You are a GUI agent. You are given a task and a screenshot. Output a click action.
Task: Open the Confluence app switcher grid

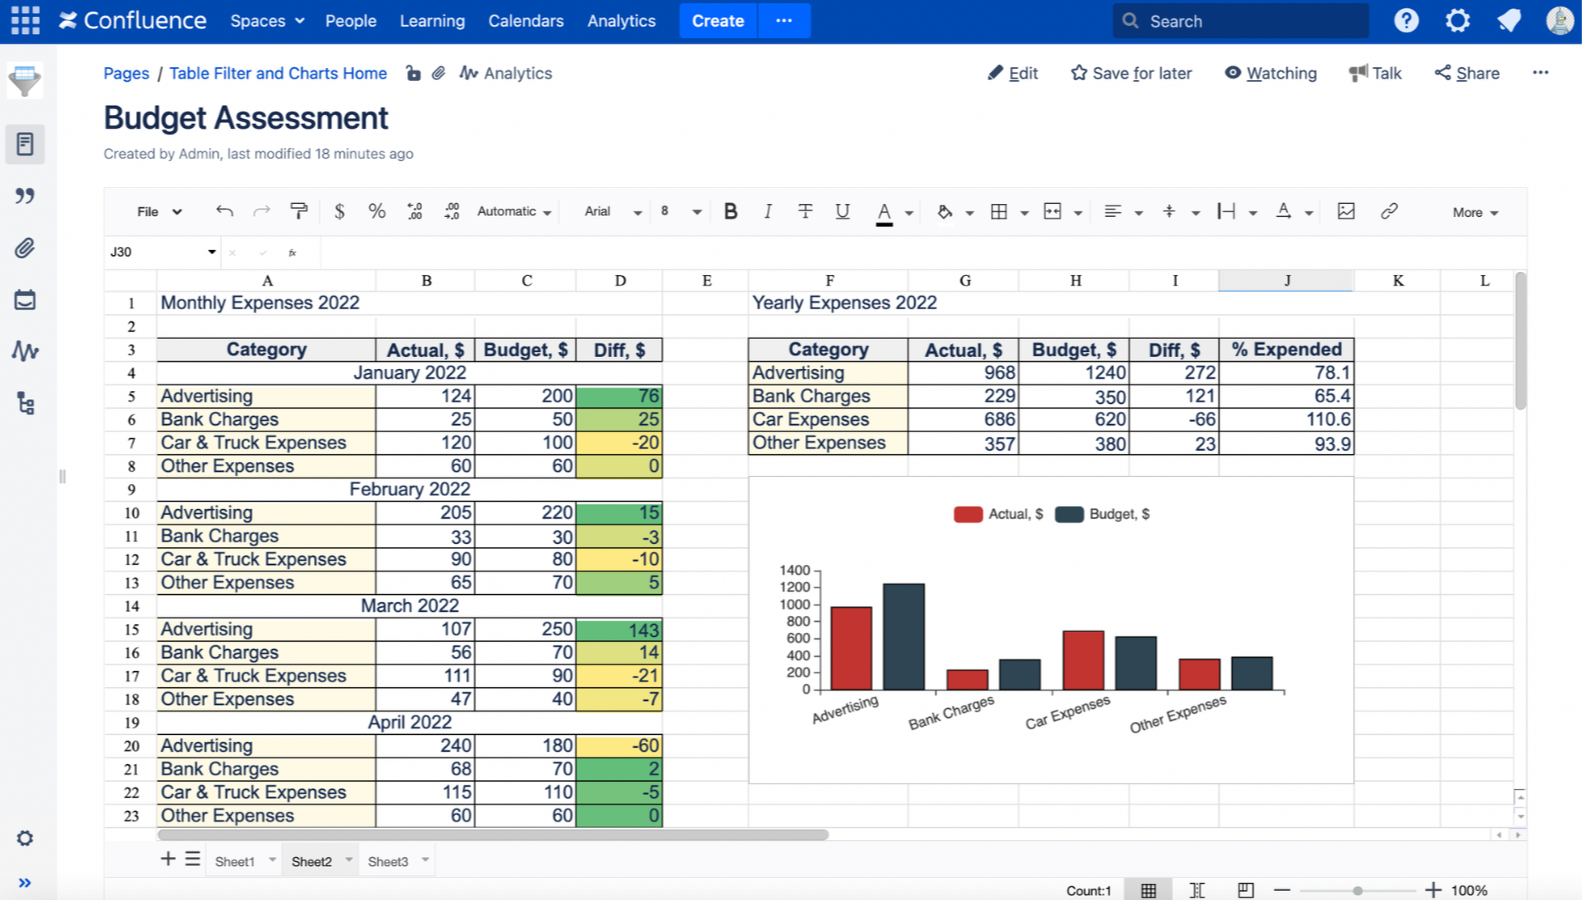[25, 20]
